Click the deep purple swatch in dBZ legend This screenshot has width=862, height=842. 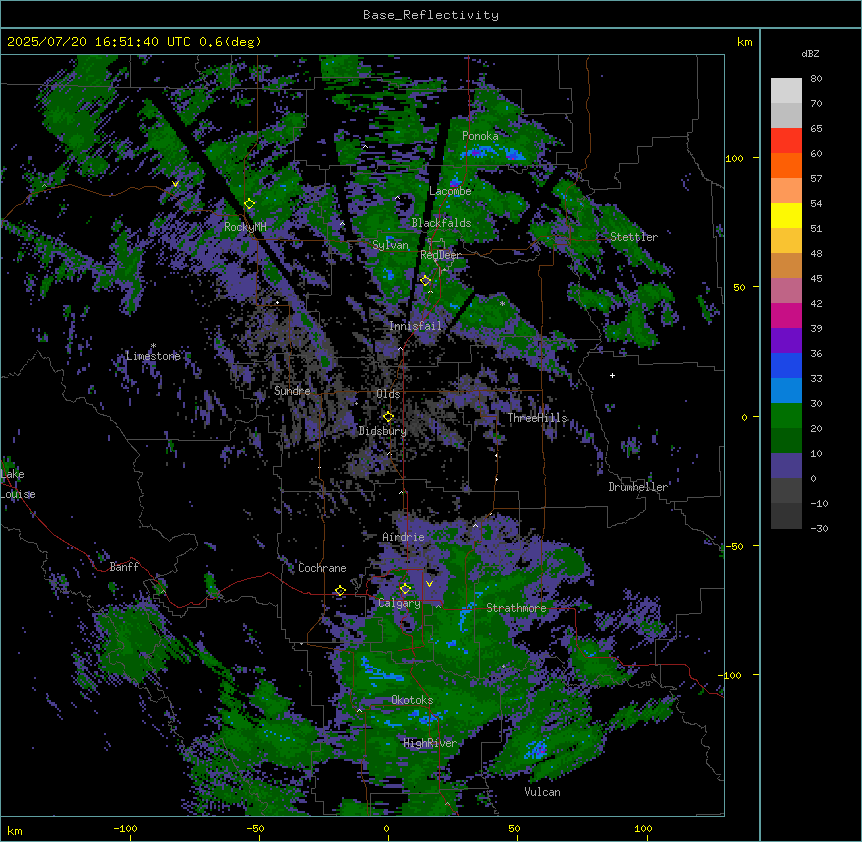point(786,340)
